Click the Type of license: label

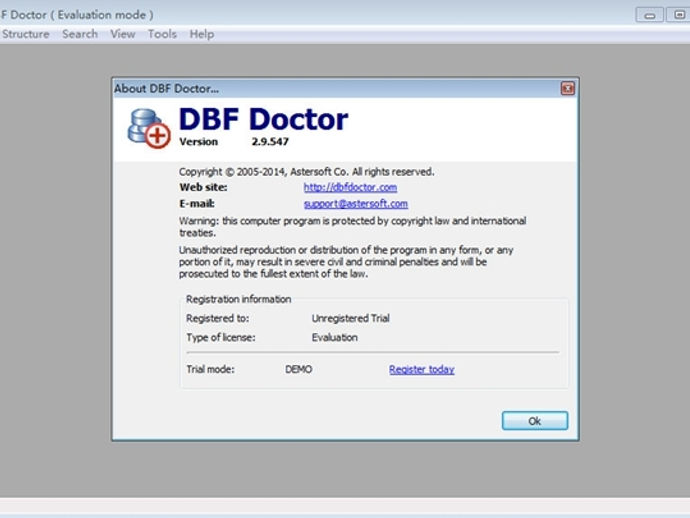pyautogui.click(x=220, y=338)
